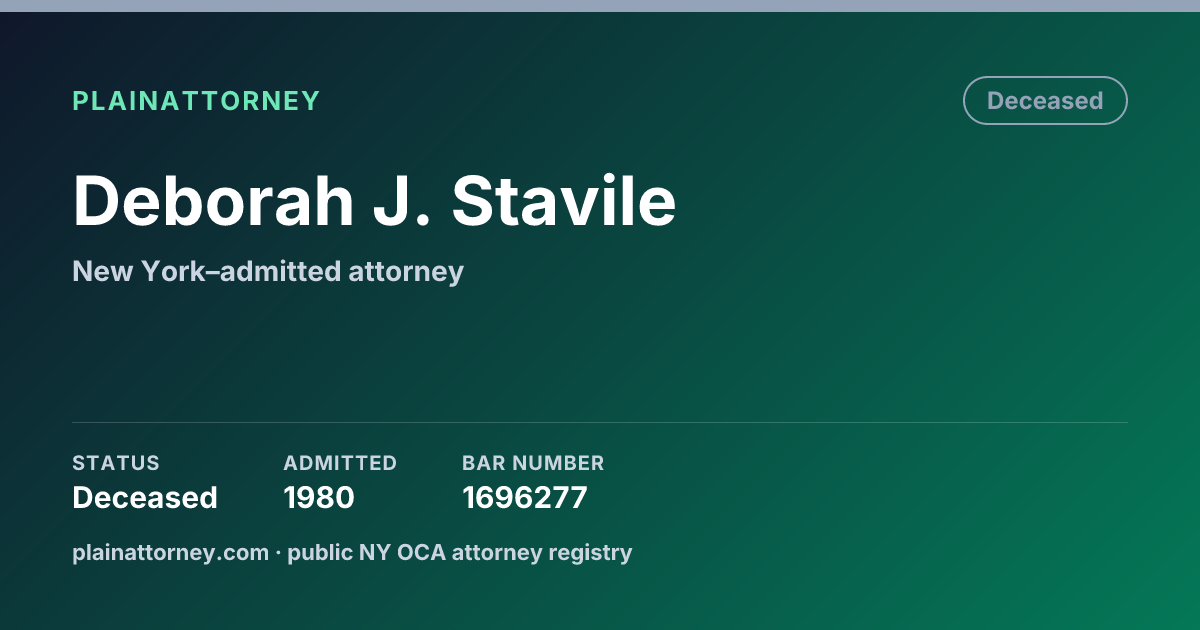Image resolution: width=1200 pixels, height=630 pixels.
Task: Open the plainattorney.com footer link
Action: pyautogui.click(x=171, y=552)
